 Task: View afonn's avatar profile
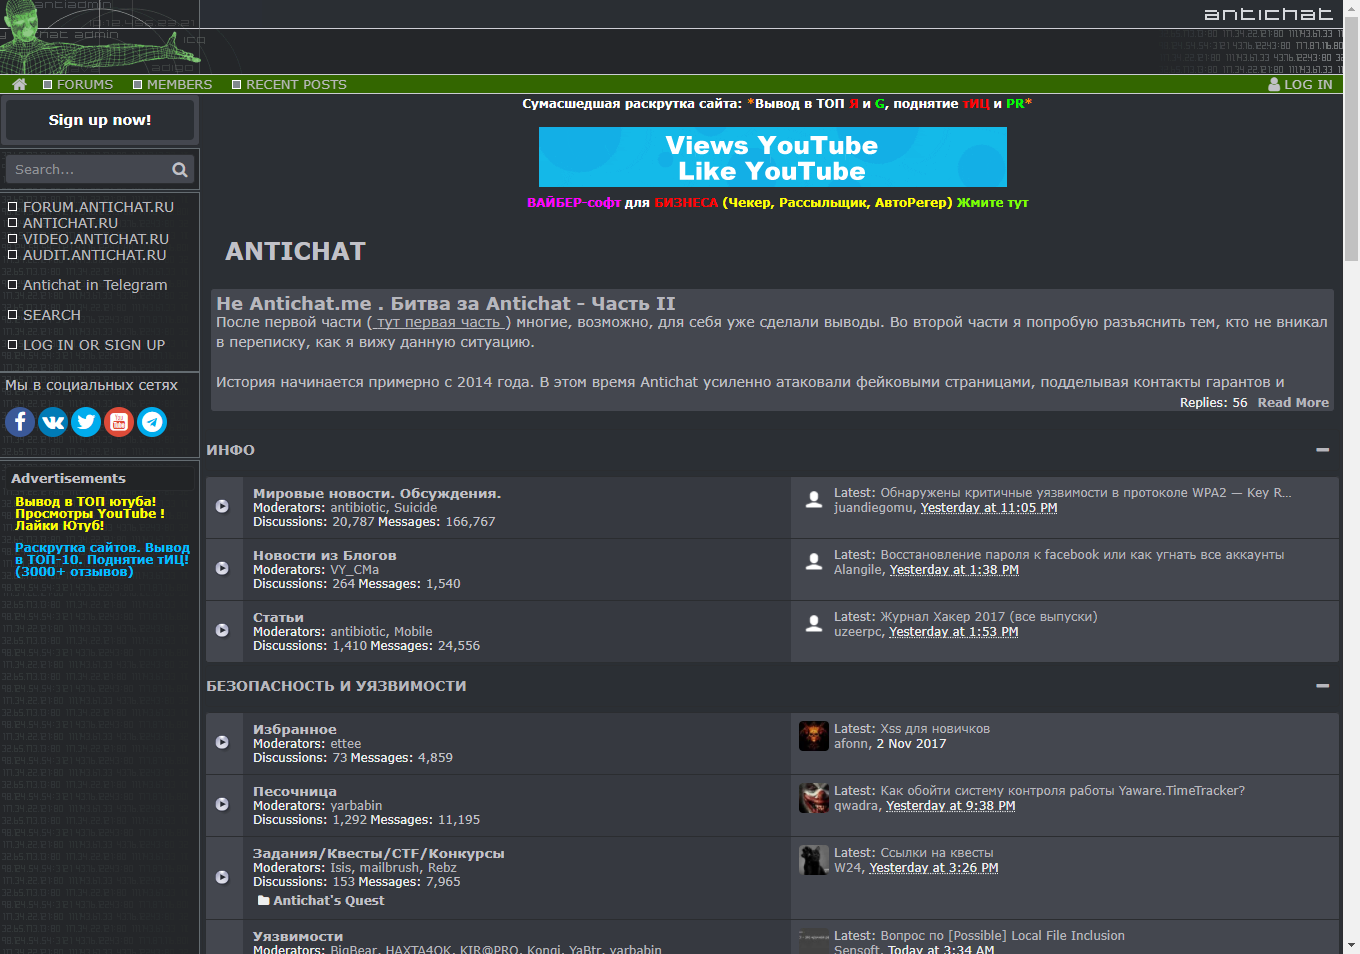[814, 736]
